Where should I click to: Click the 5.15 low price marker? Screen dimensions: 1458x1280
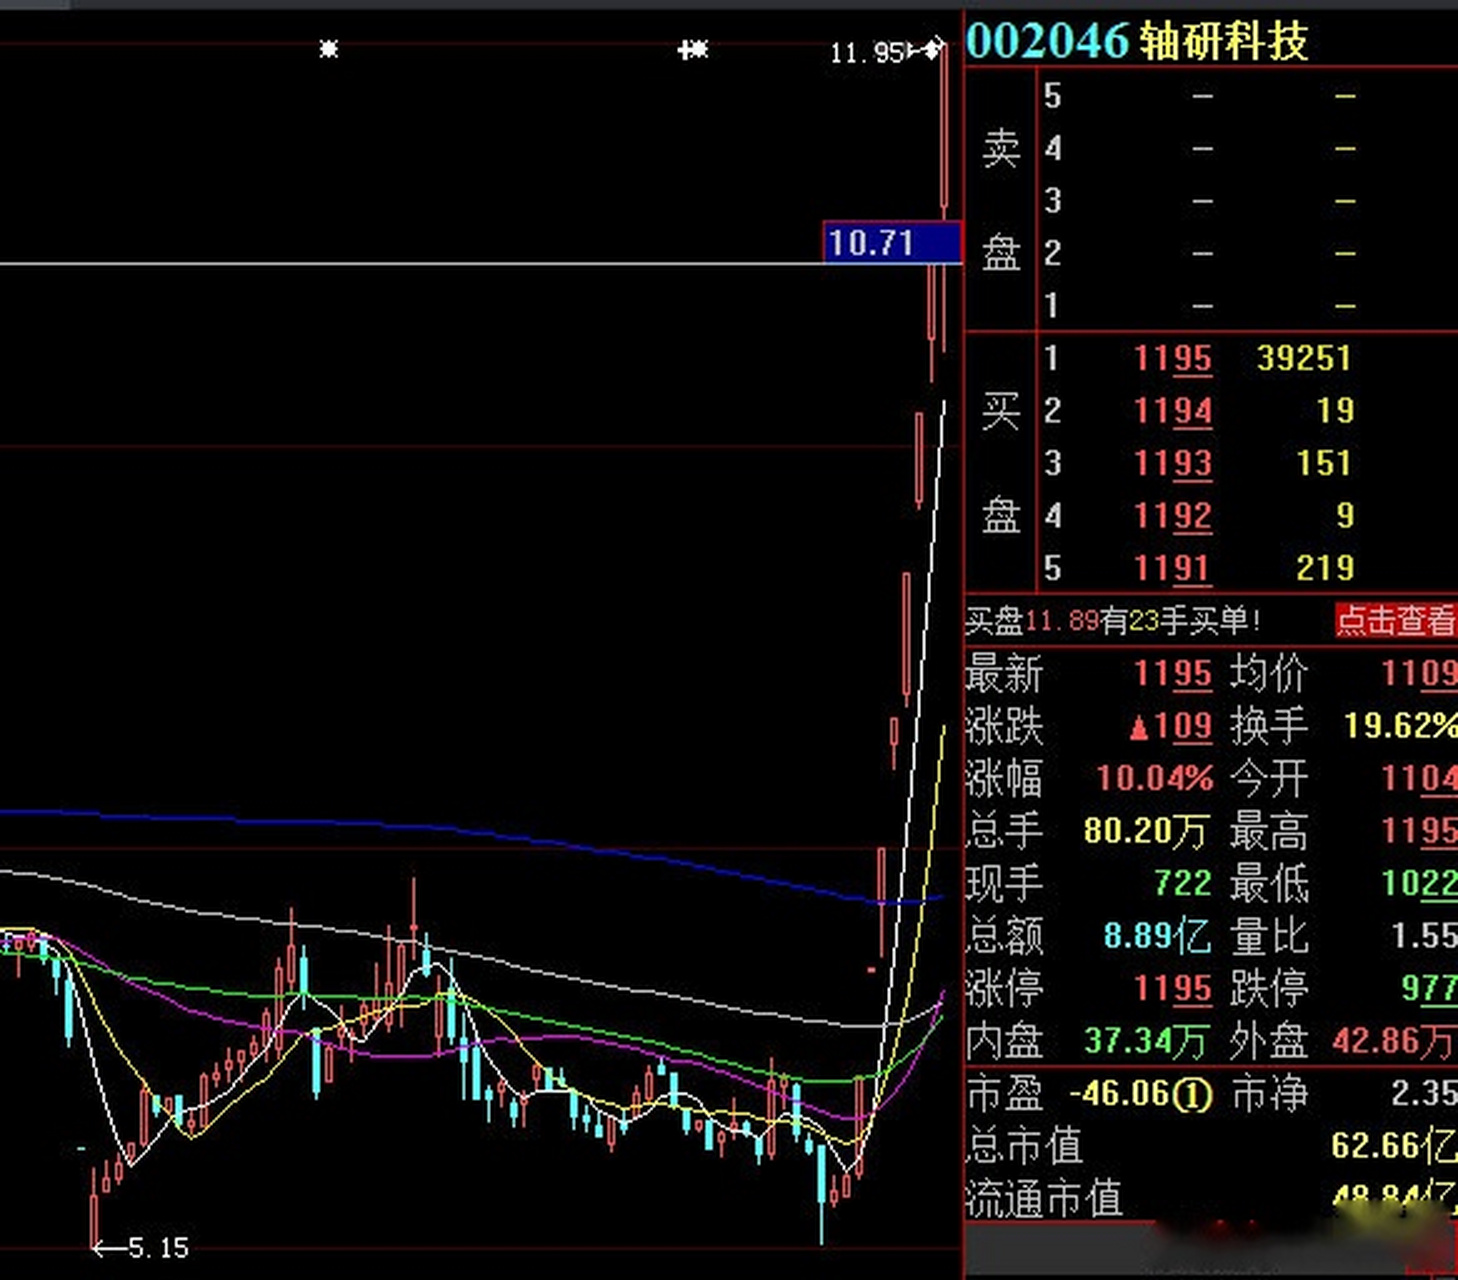(158, 1247)
